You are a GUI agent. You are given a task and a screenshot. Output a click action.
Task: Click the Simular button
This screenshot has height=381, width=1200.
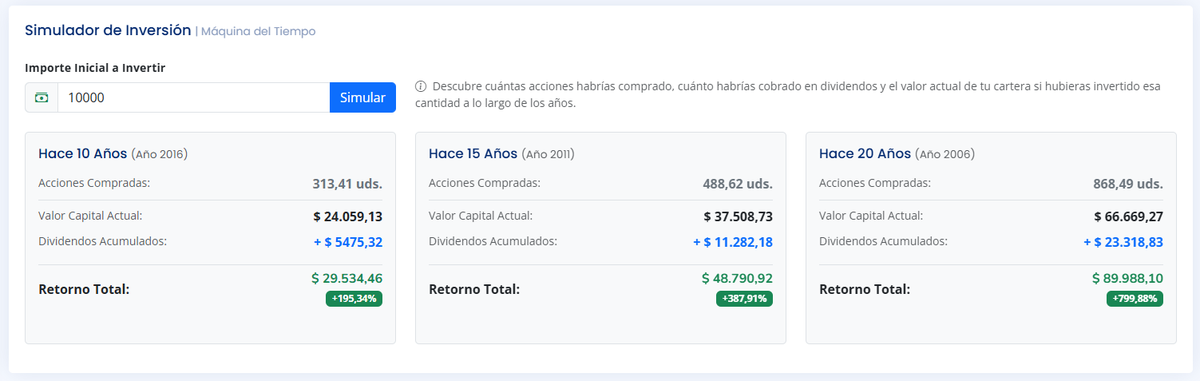pyautogui.click(x=362, y=98)
